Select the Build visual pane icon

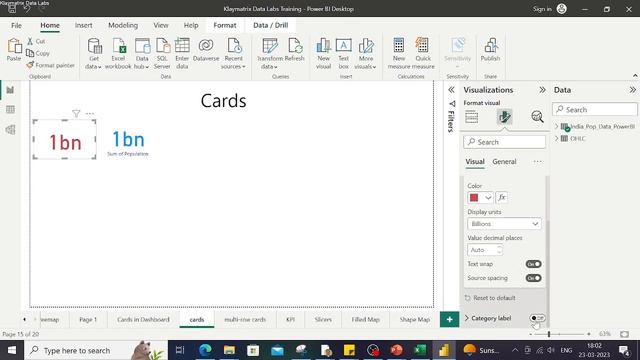click(x=471, y=117)
